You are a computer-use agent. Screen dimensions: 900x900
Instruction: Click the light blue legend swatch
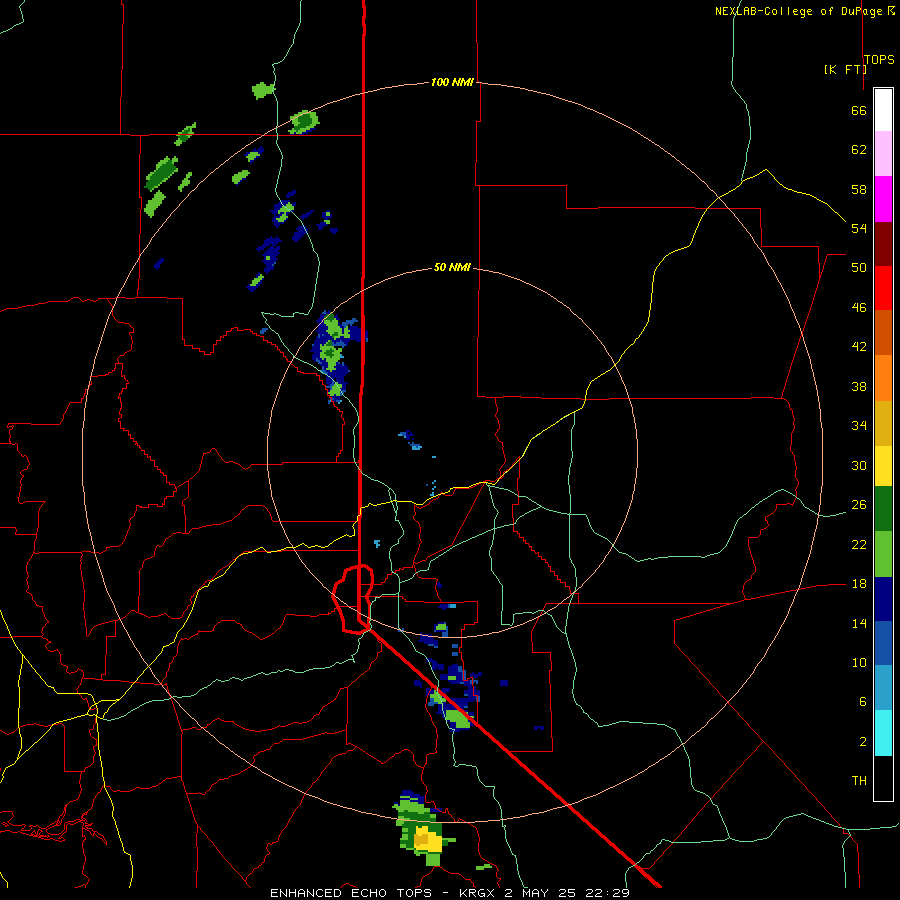(883, 688)
